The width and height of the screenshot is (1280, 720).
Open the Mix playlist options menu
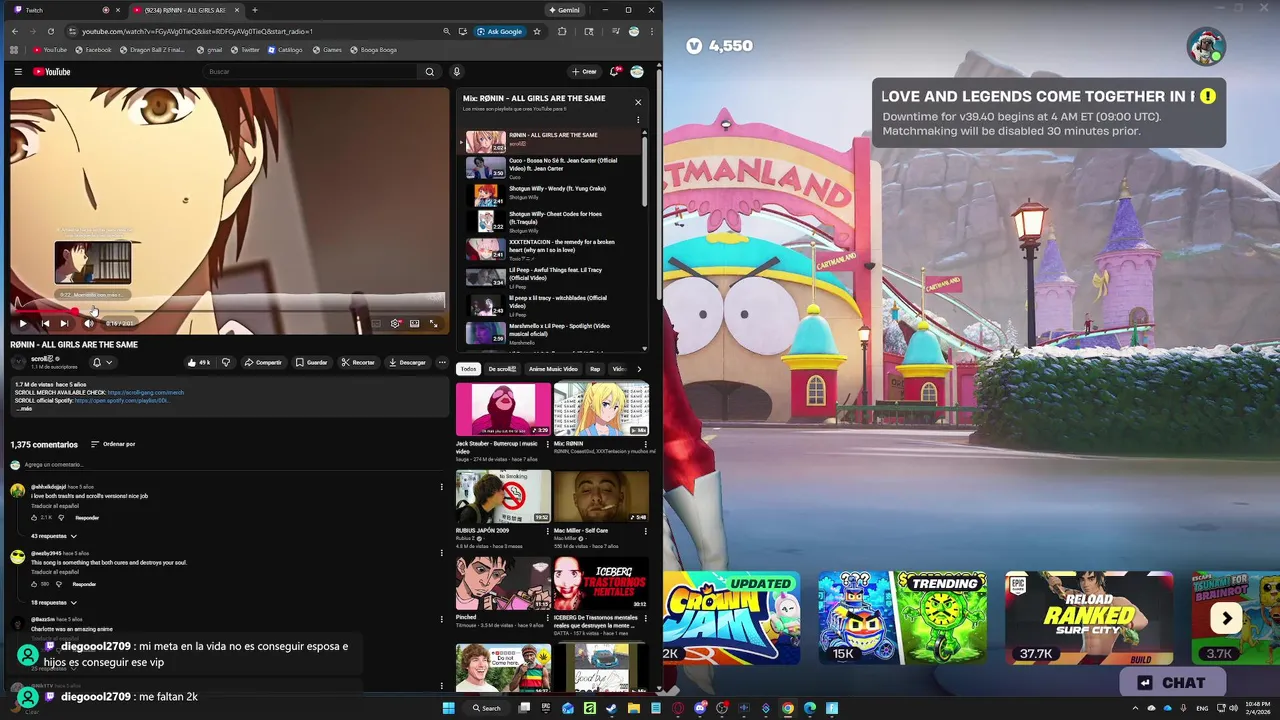638,121
